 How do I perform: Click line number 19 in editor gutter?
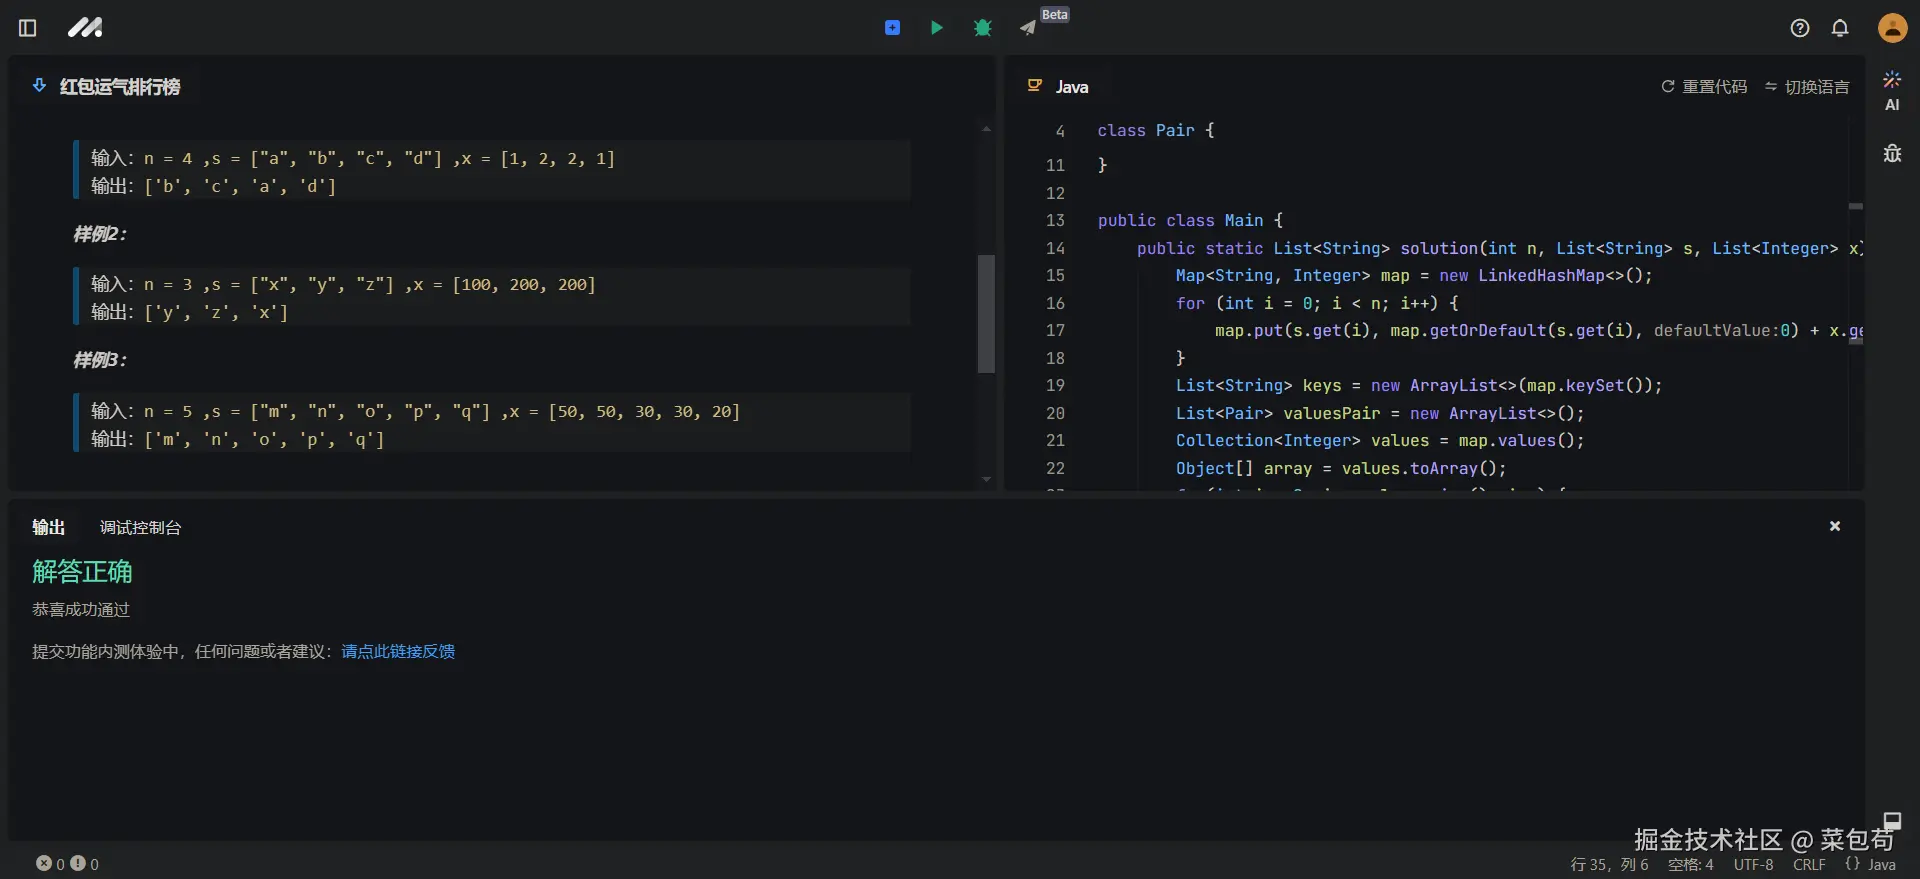point(1055,385)
